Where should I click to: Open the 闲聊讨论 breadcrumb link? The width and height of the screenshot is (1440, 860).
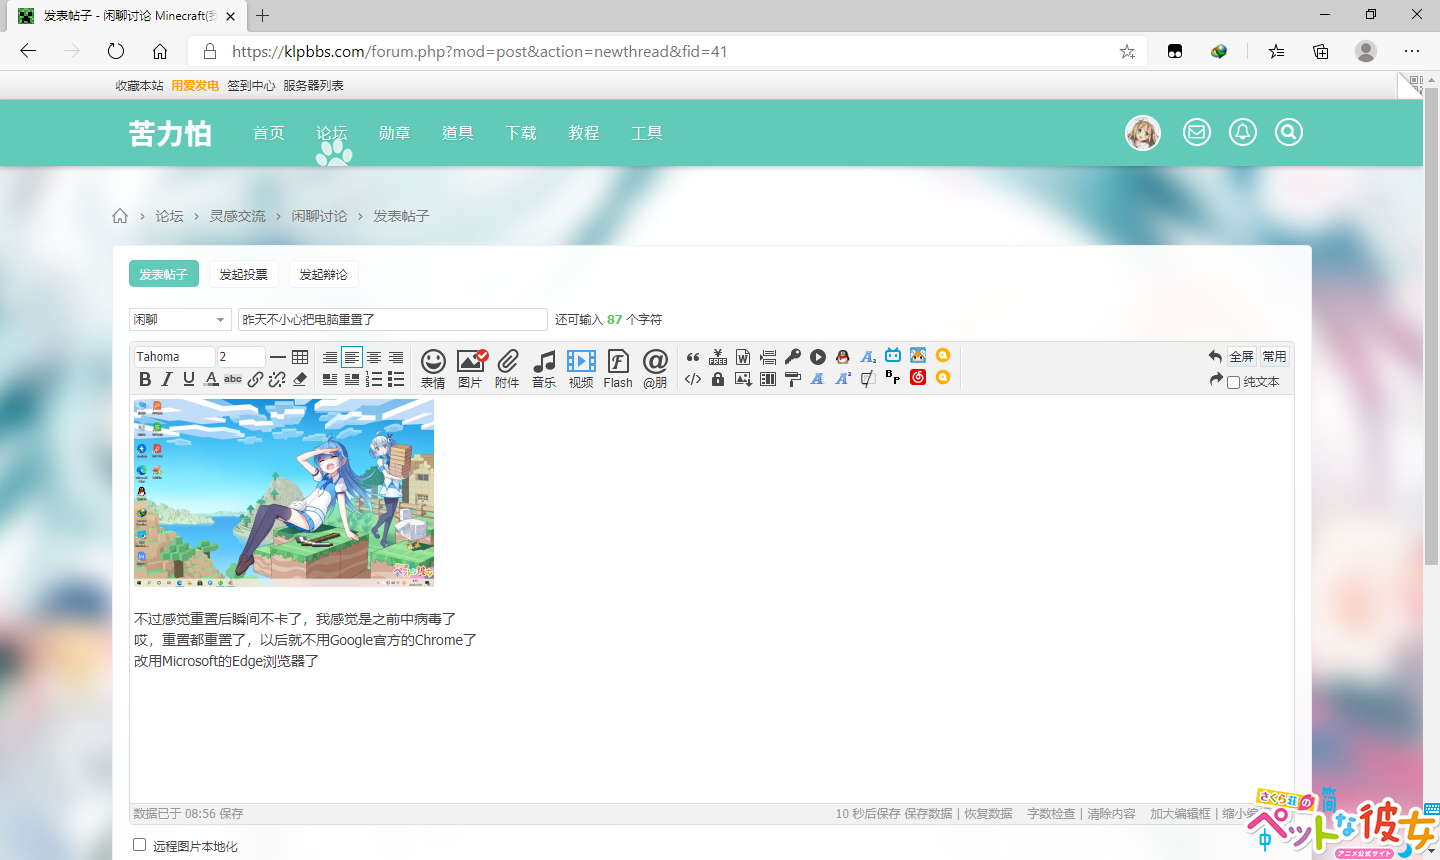pos(320,216)
